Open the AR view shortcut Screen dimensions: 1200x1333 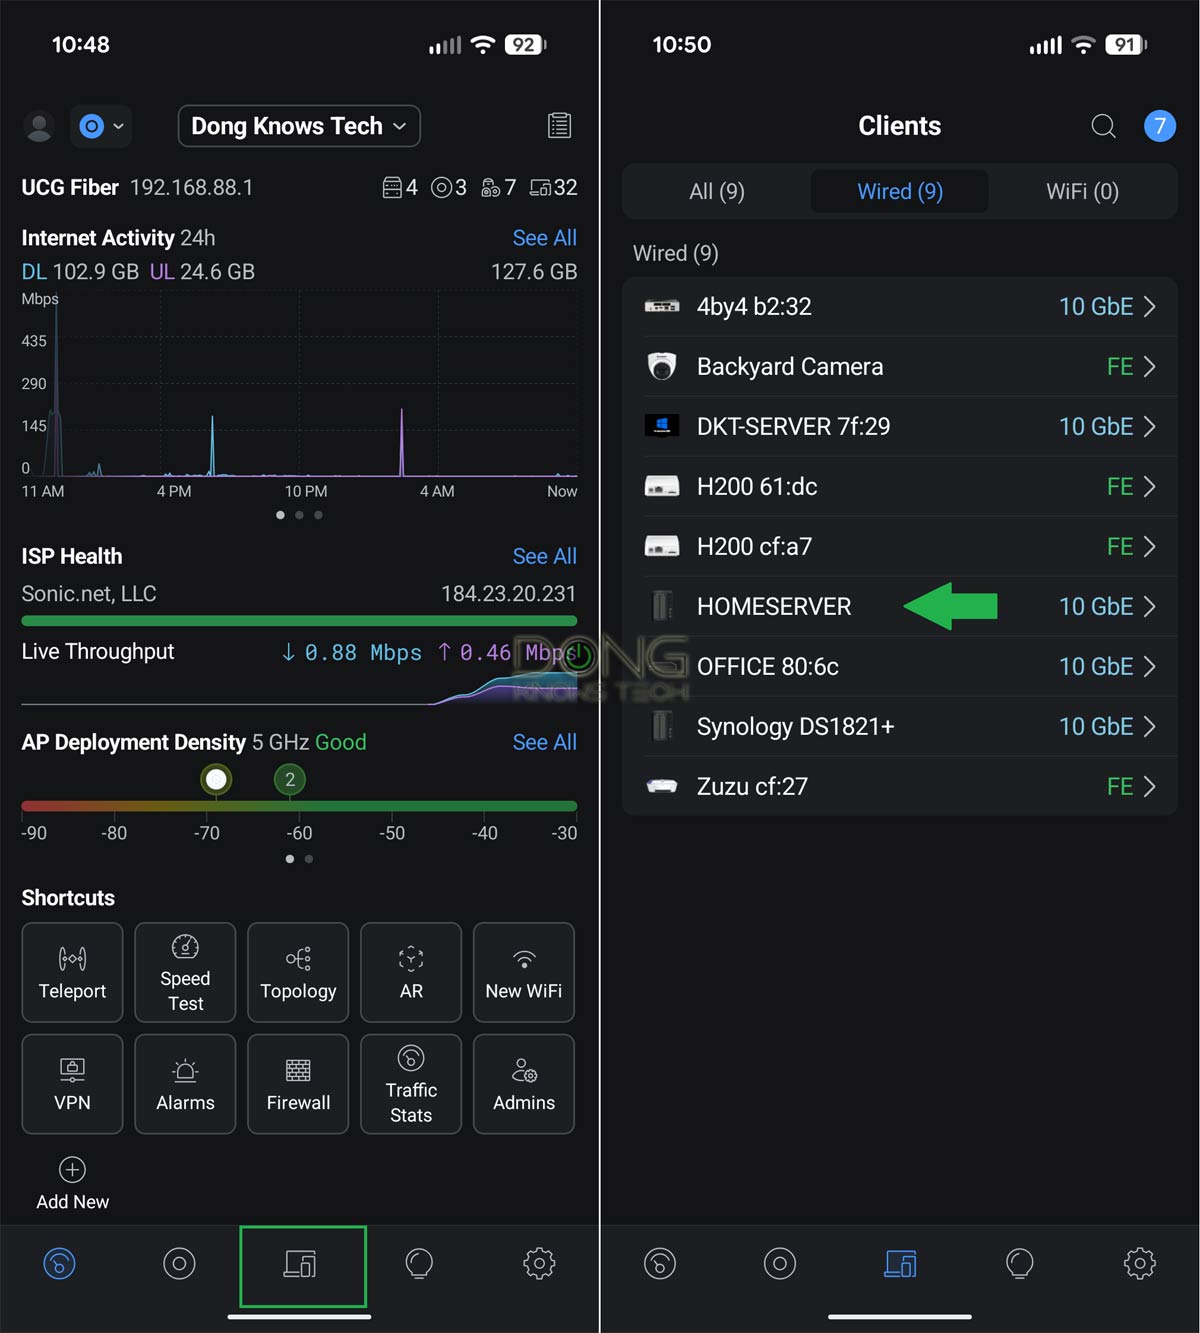pyautogui.click(x=411, y=971)
